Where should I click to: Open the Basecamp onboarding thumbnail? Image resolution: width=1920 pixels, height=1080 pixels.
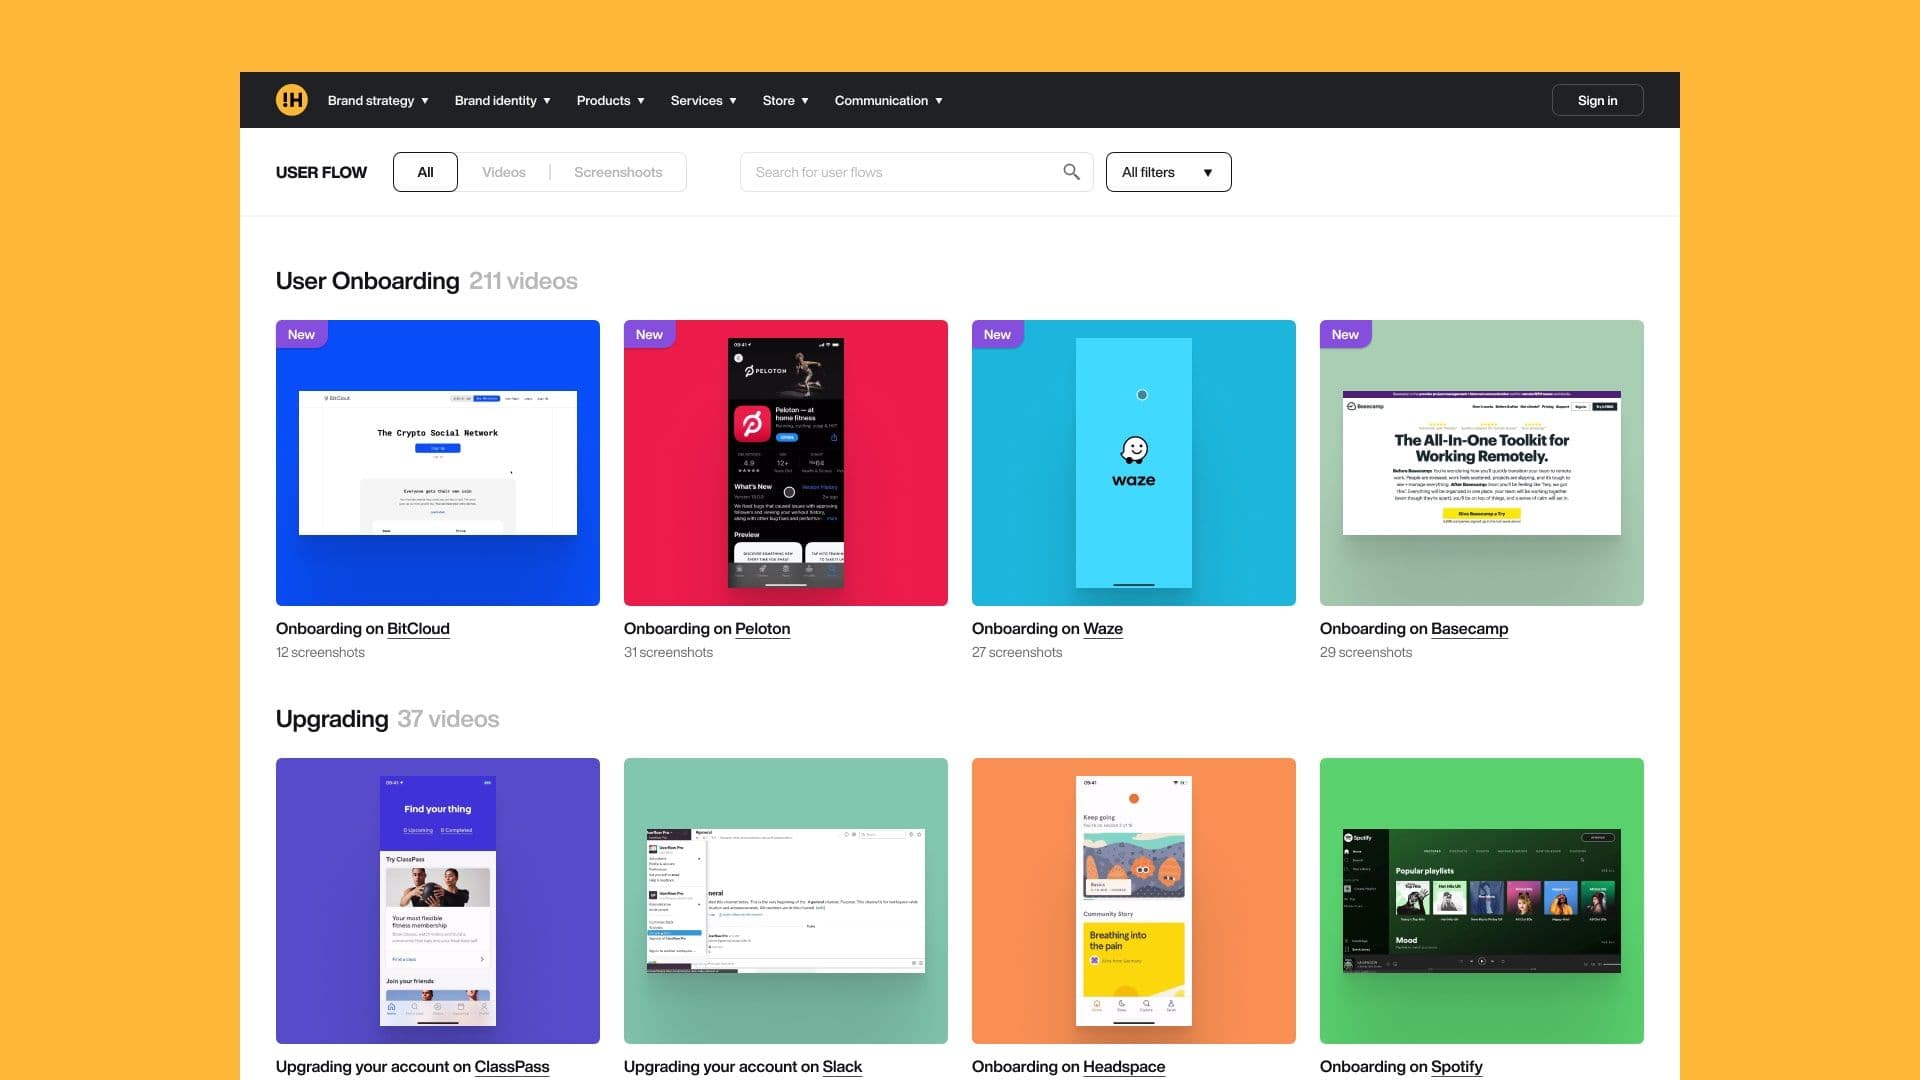[x=1482, y=462]
